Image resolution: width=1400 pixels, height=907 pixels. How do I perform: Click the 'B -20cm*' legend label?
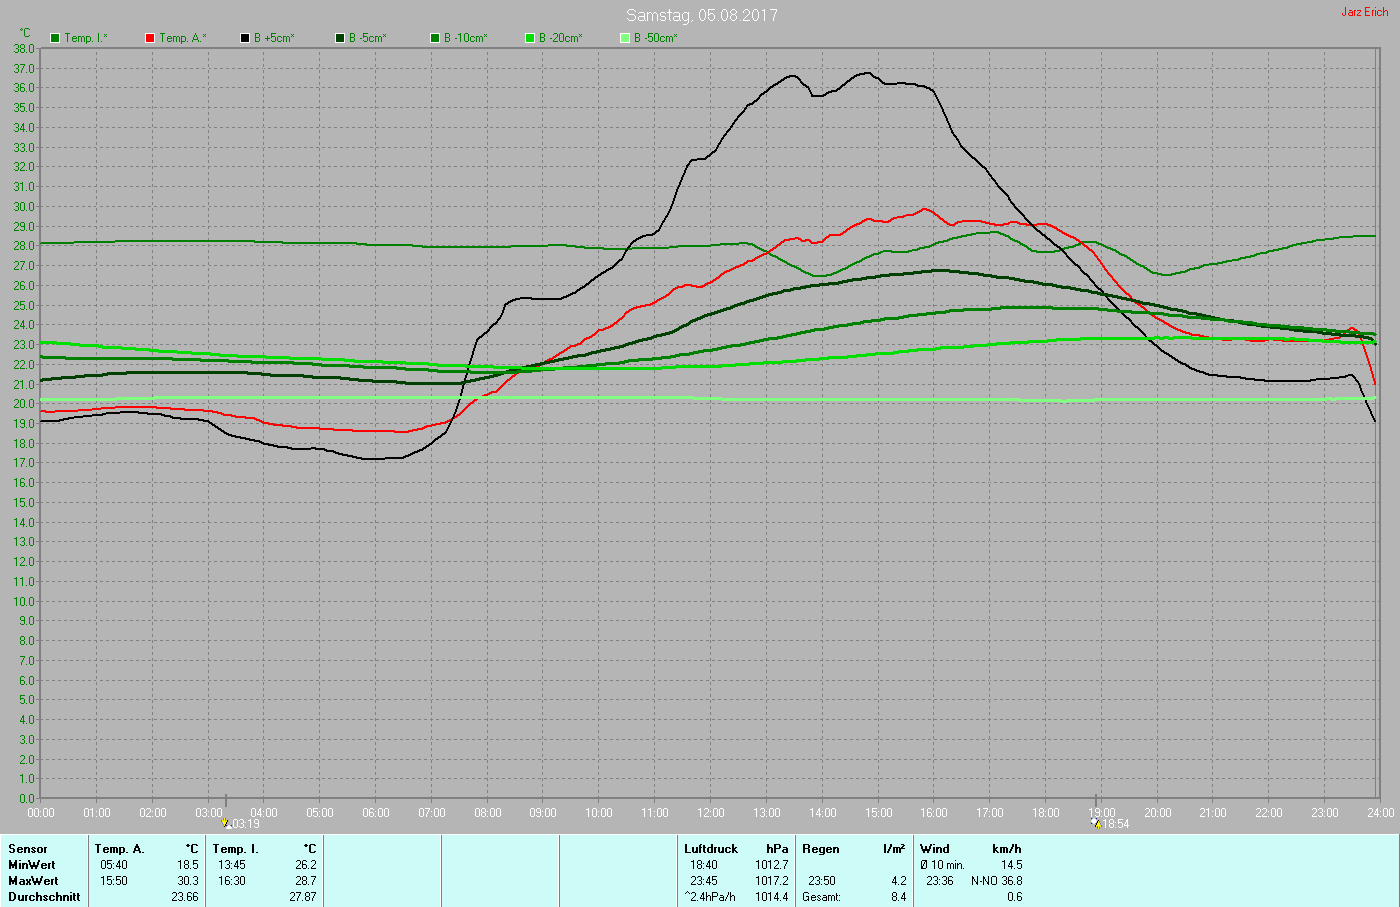pyautogui.click(x=561, y=38)
